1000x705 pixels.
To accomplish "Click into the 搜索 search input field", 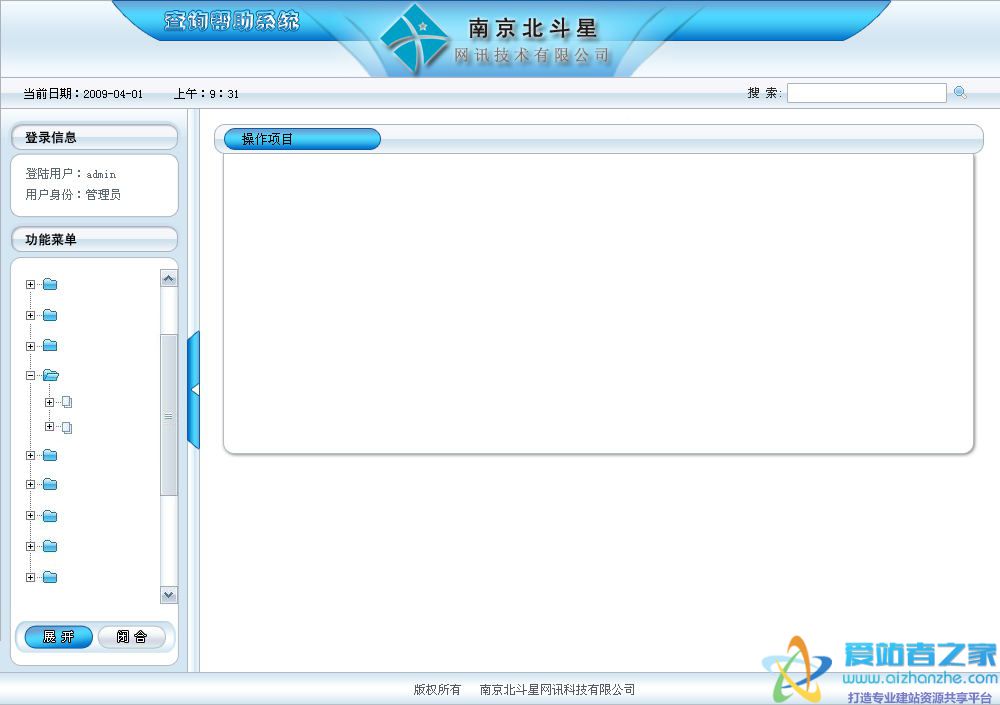I will click(x=866, y=93).
